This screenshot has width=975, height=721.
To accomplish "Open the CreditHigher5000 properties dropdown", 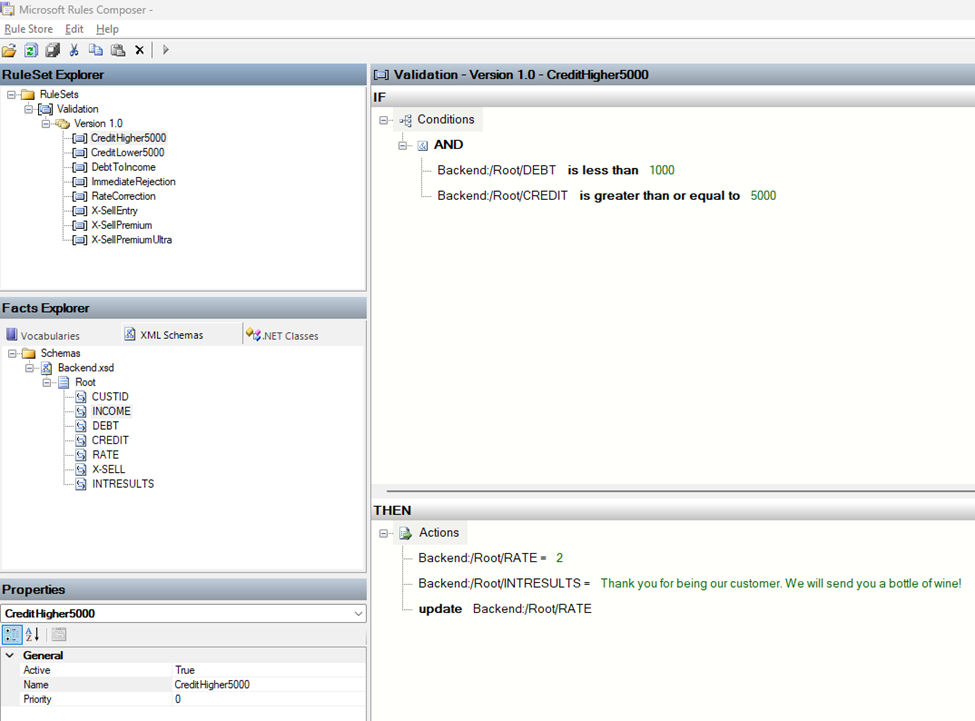I will click(359, 613).
